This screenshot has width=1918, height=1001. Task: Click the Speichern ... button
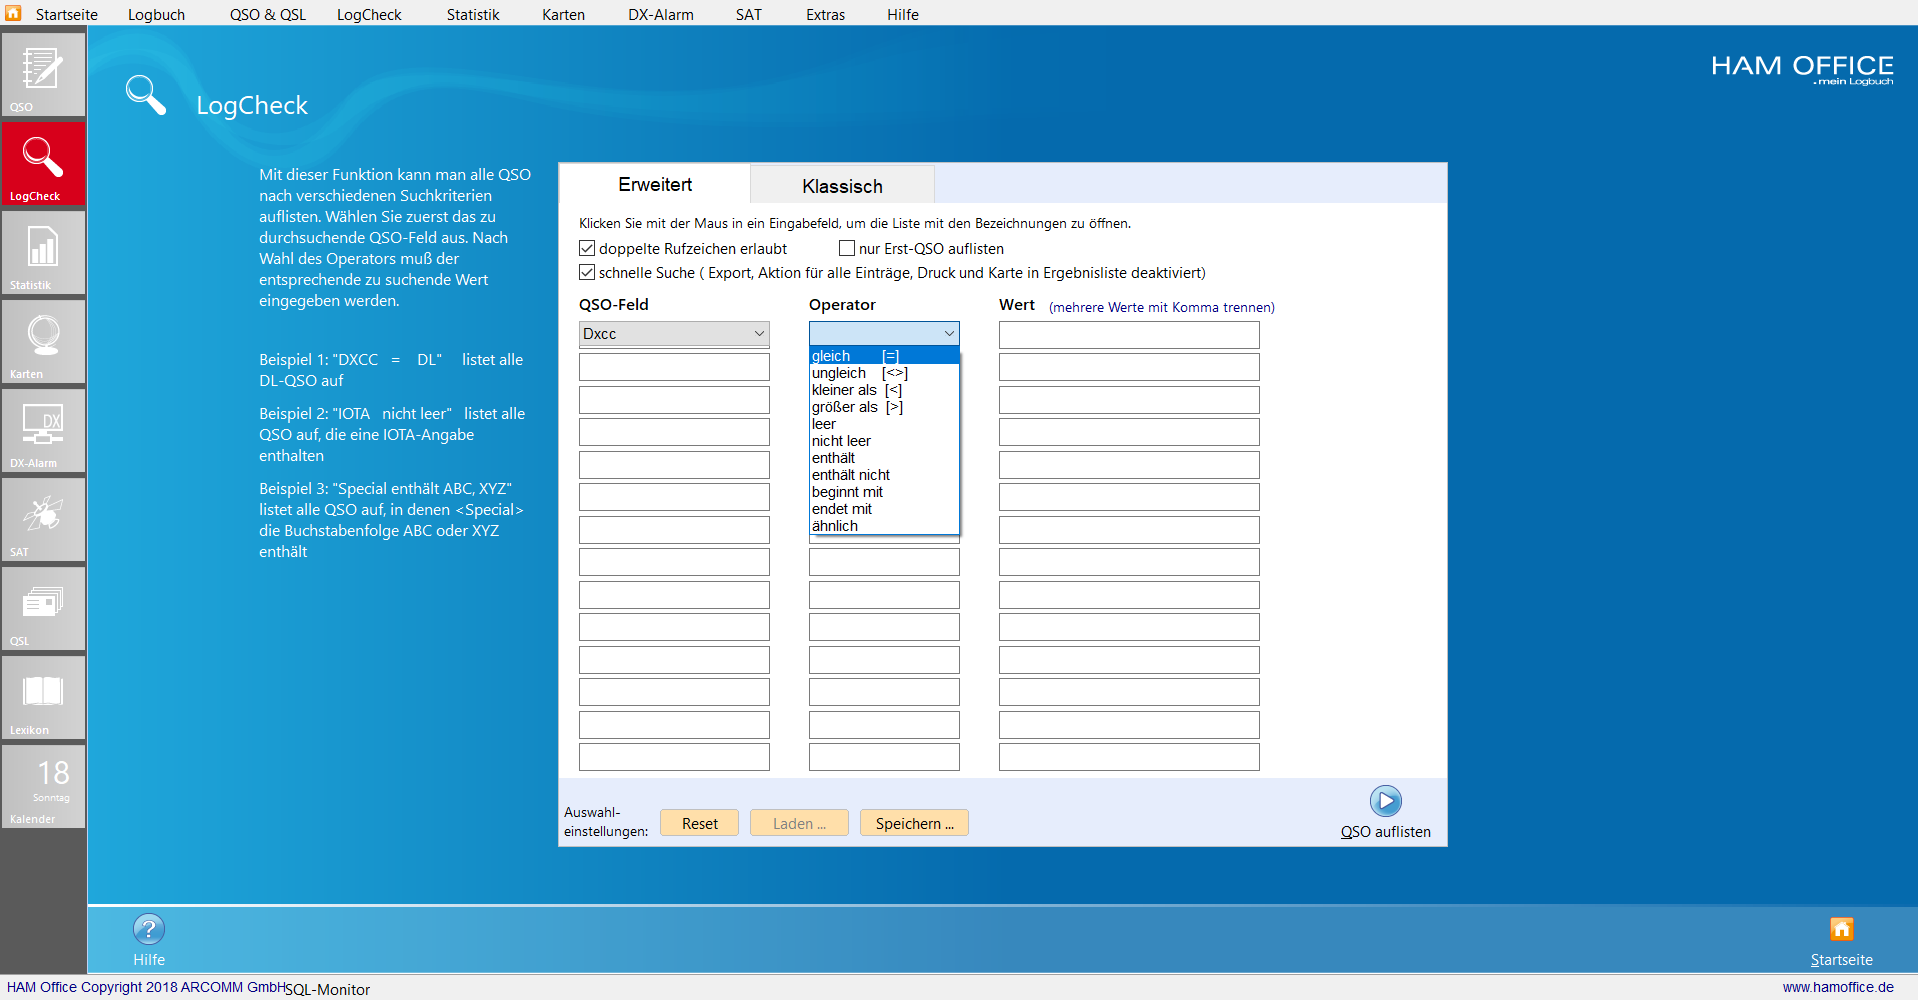pos(914,823)
